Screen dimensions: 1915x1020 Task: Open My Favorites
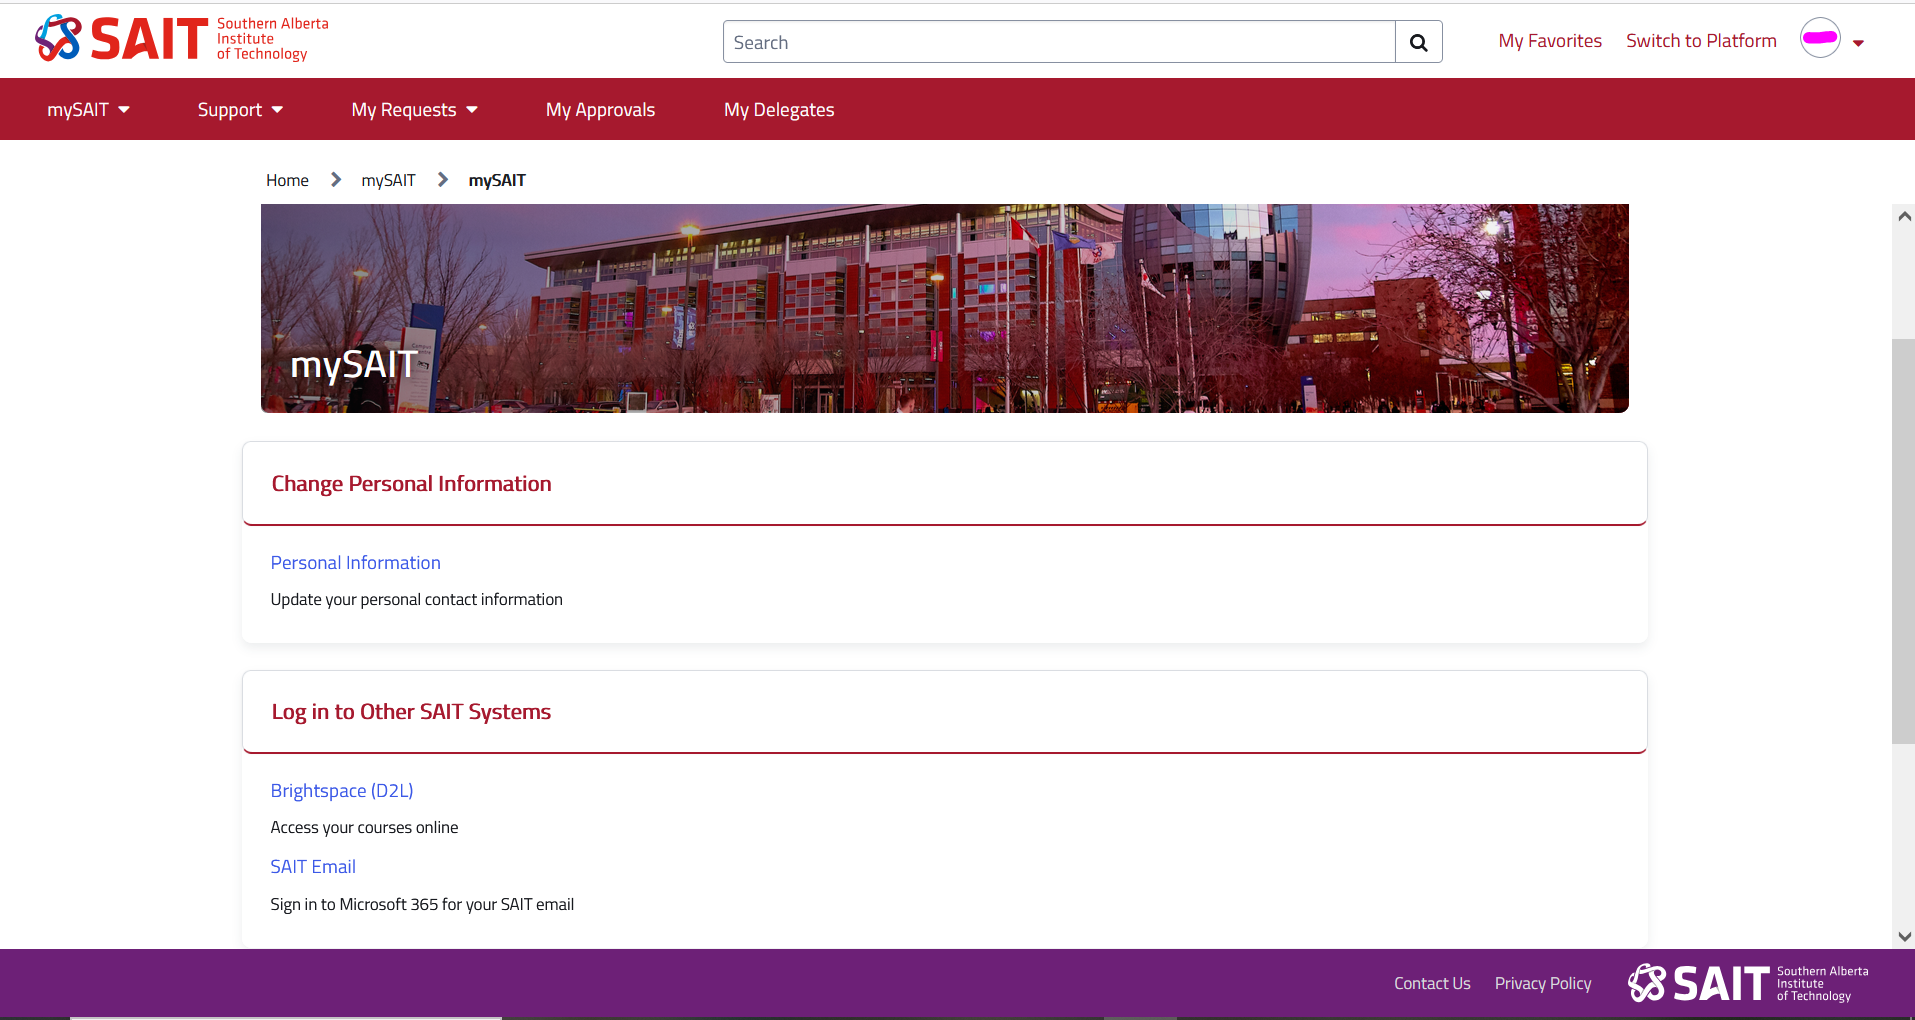pyautogui.click(x=1550, y=41)
